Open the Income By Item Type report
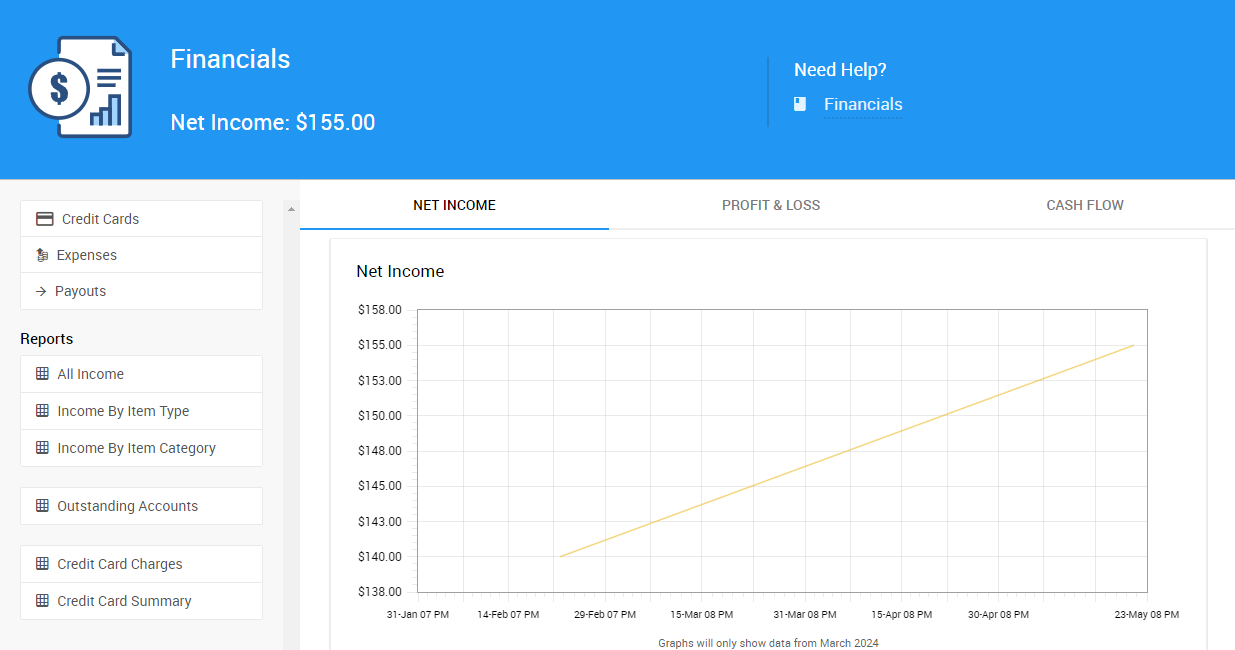 (x=123, y=411)
